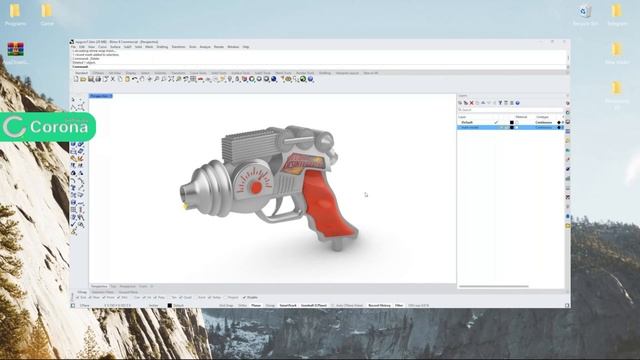Click the Layers panel search field

coord(509,110)
